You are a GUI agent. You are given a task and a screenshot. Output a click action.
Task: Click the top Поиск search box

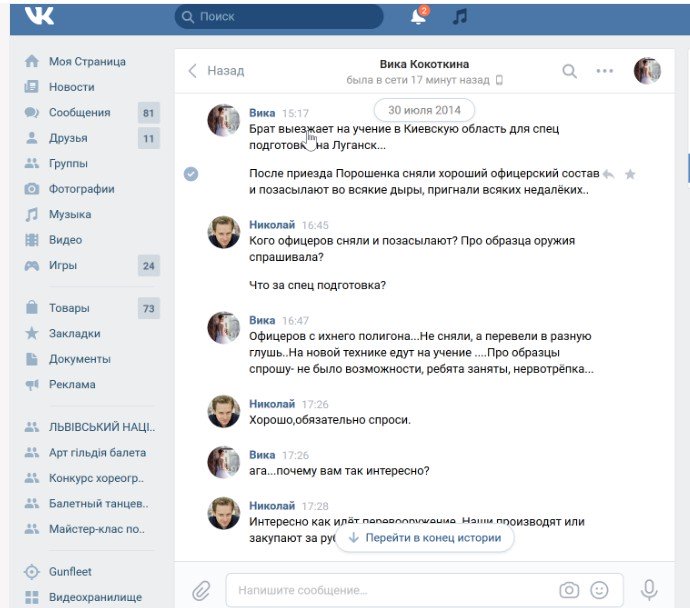coord(278,17)
